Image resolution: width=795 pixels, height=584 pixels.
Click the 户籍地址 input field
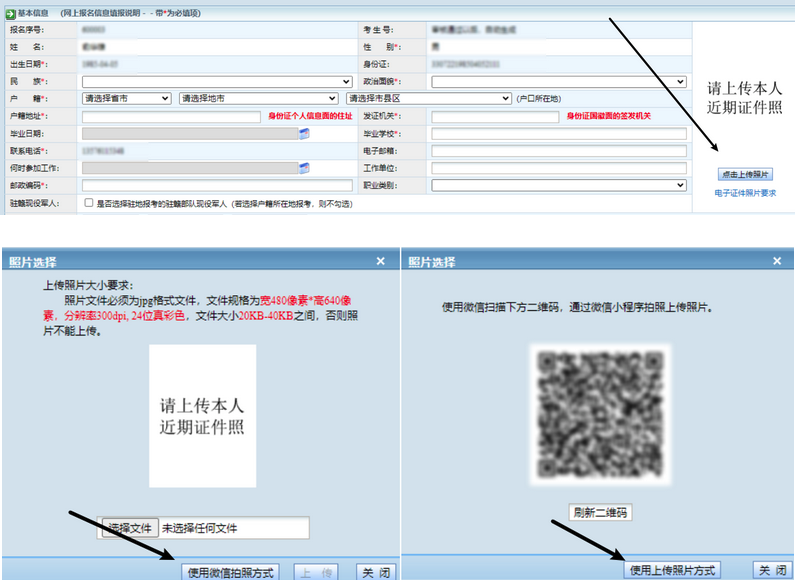(x=172, y=116)
